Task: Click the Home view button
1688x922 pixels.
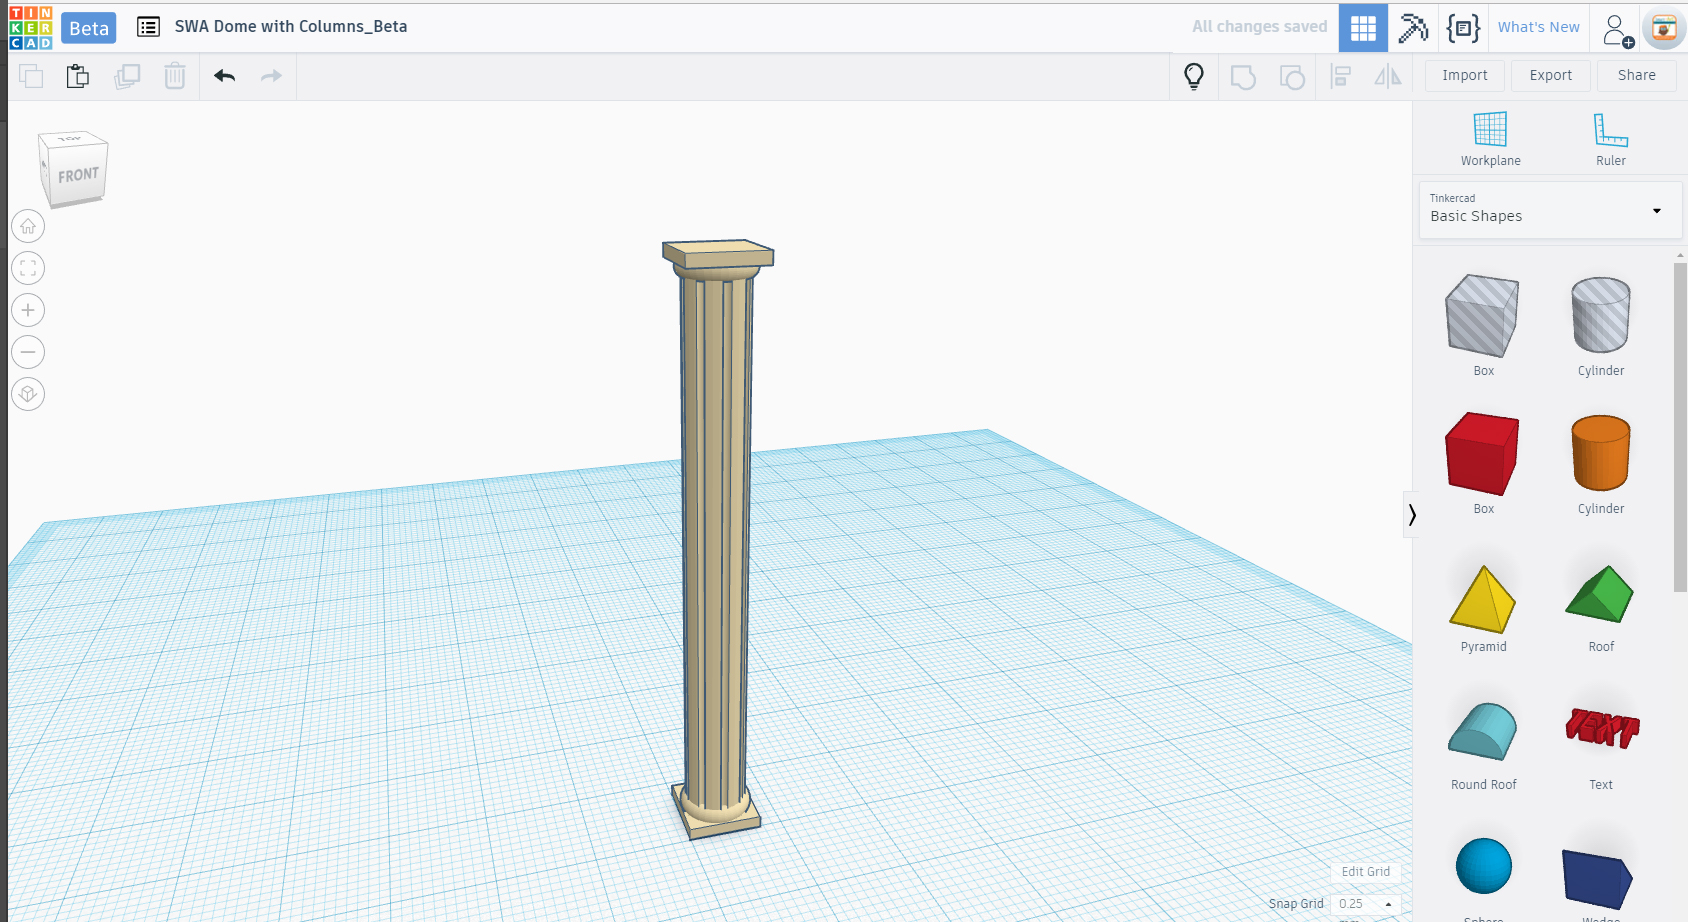Action: [28, 226]
